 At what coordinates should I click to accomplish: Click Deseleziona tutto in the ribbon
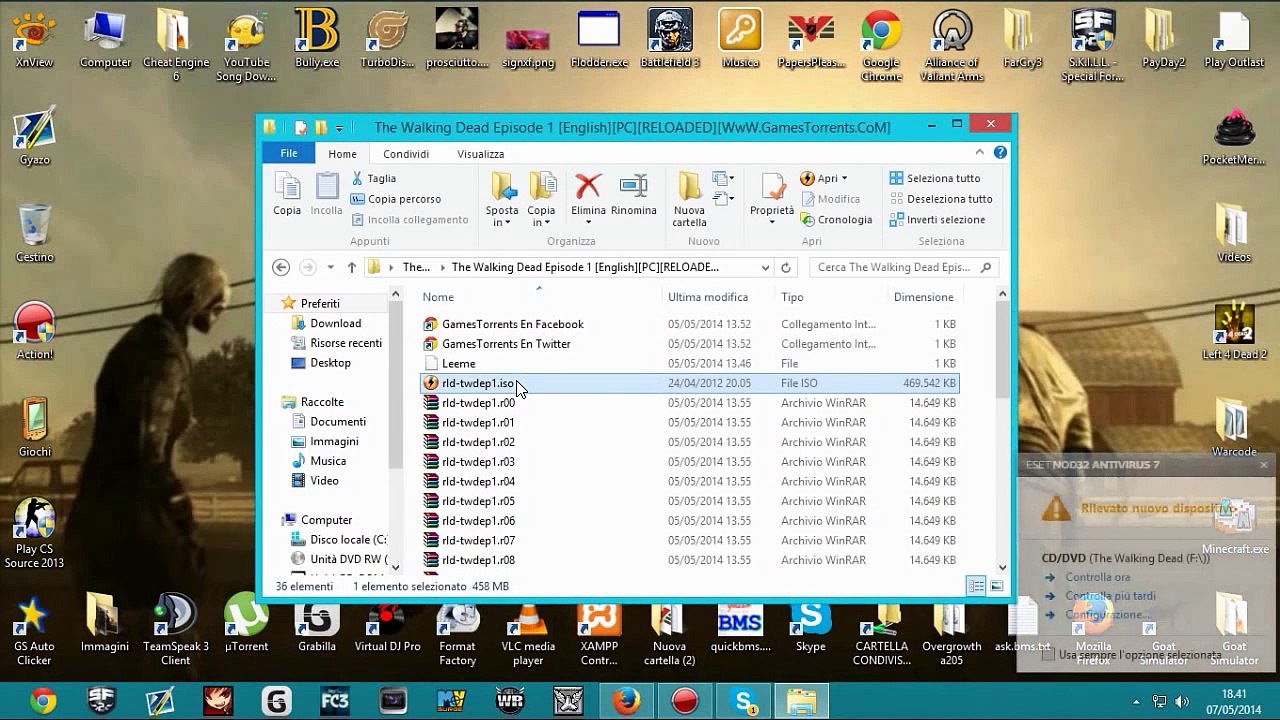941,199
